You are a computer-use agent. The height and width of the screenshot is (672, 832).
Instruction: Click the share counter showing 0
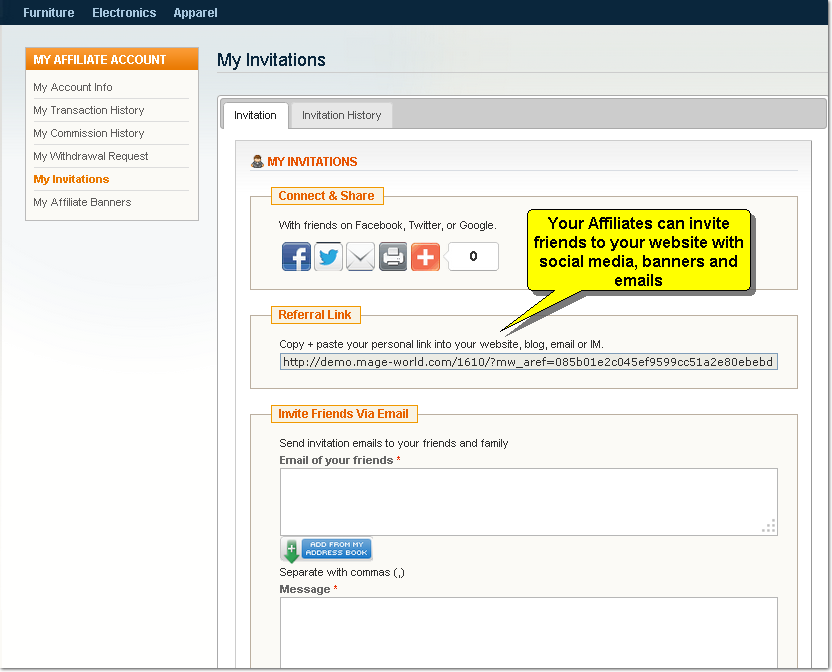(472, 256)
